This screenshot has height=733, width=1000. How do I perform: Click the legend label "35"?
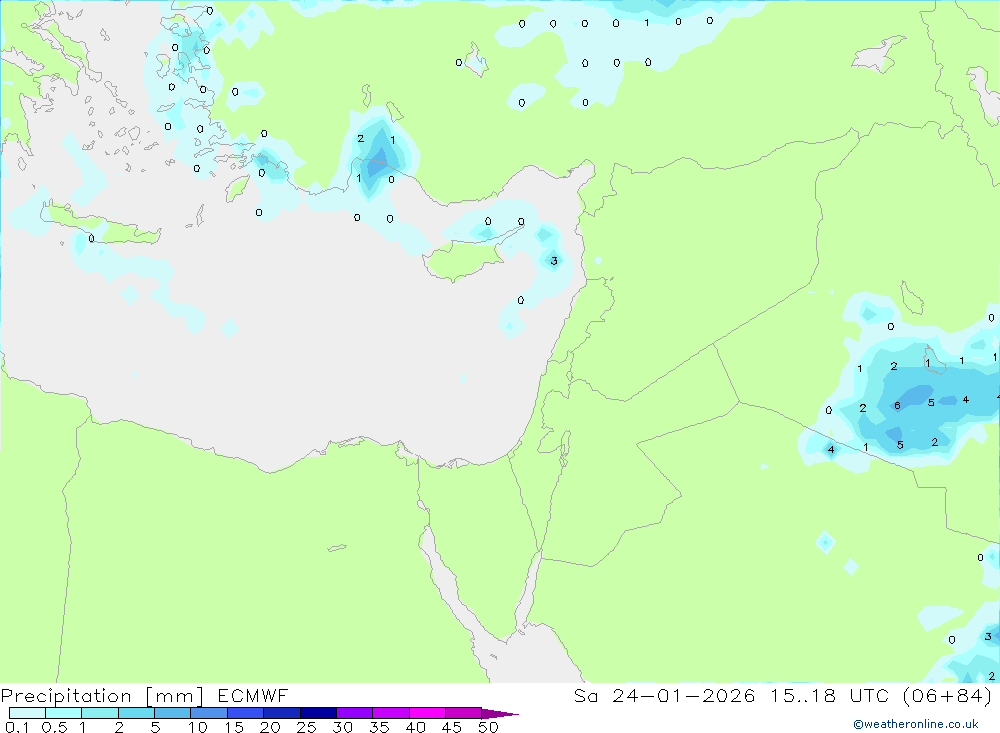[x=379, y=727]
